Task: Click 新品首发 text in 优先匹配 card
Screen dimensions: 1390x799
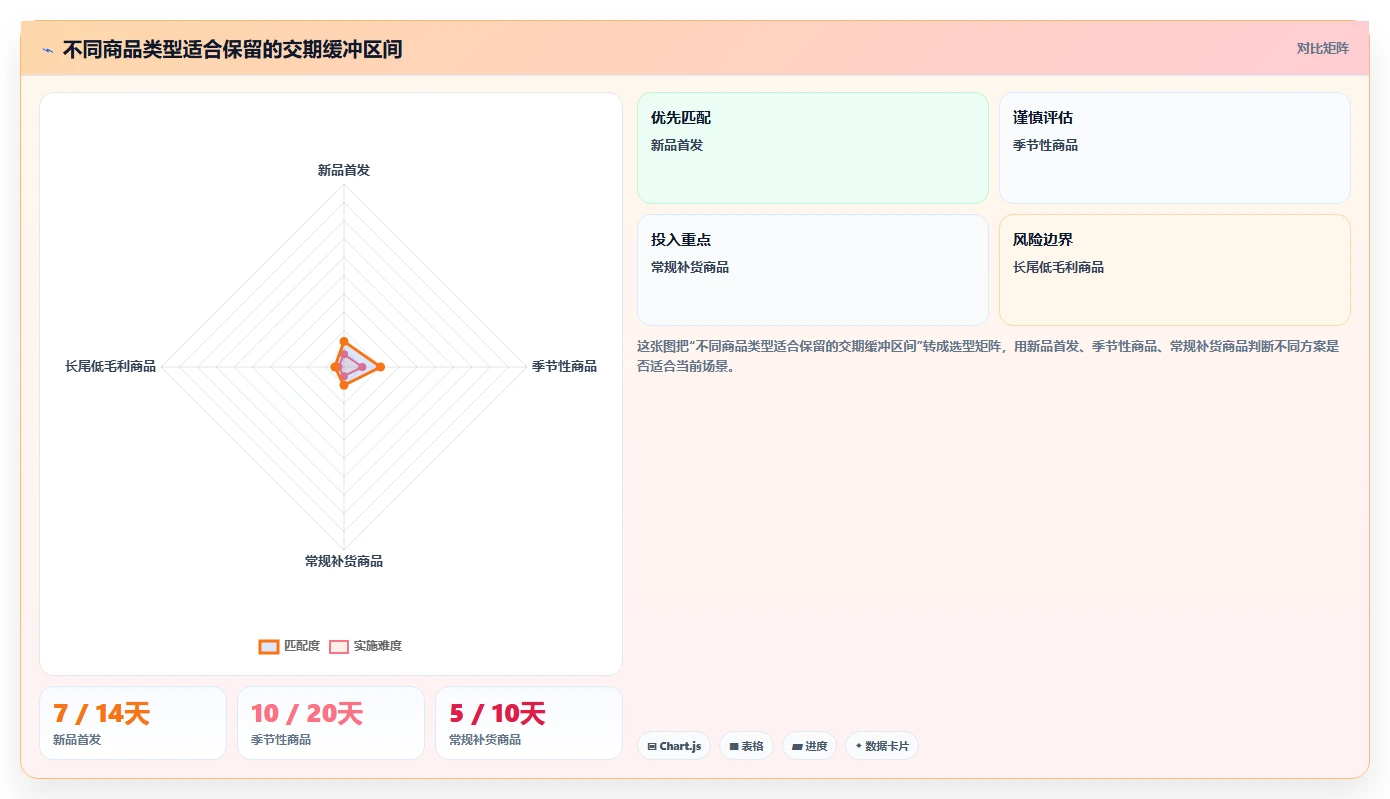Action: [x=677, y=145]
